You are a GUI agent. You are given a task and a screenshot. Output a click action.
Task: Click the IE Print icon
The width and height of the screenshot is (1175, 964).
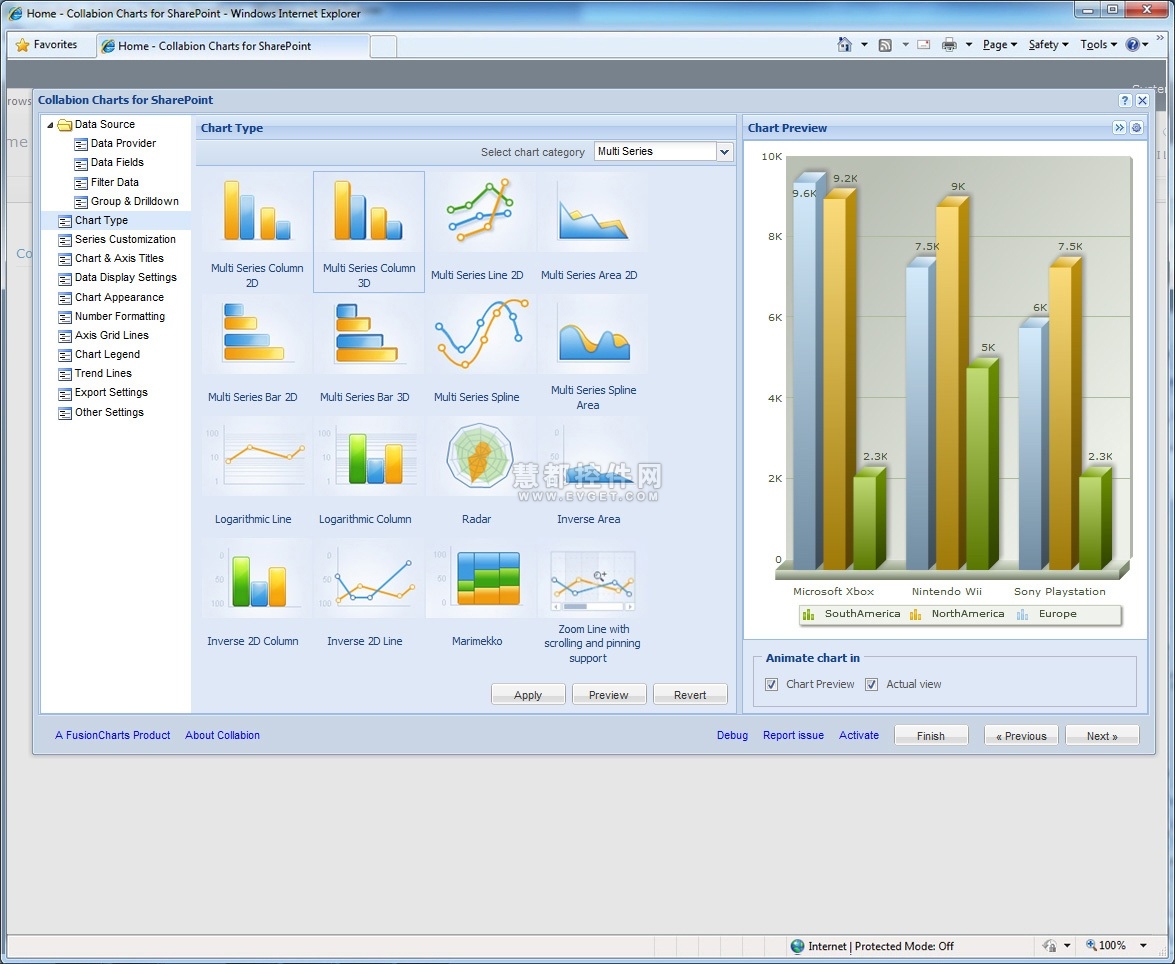tap(949, 45)
